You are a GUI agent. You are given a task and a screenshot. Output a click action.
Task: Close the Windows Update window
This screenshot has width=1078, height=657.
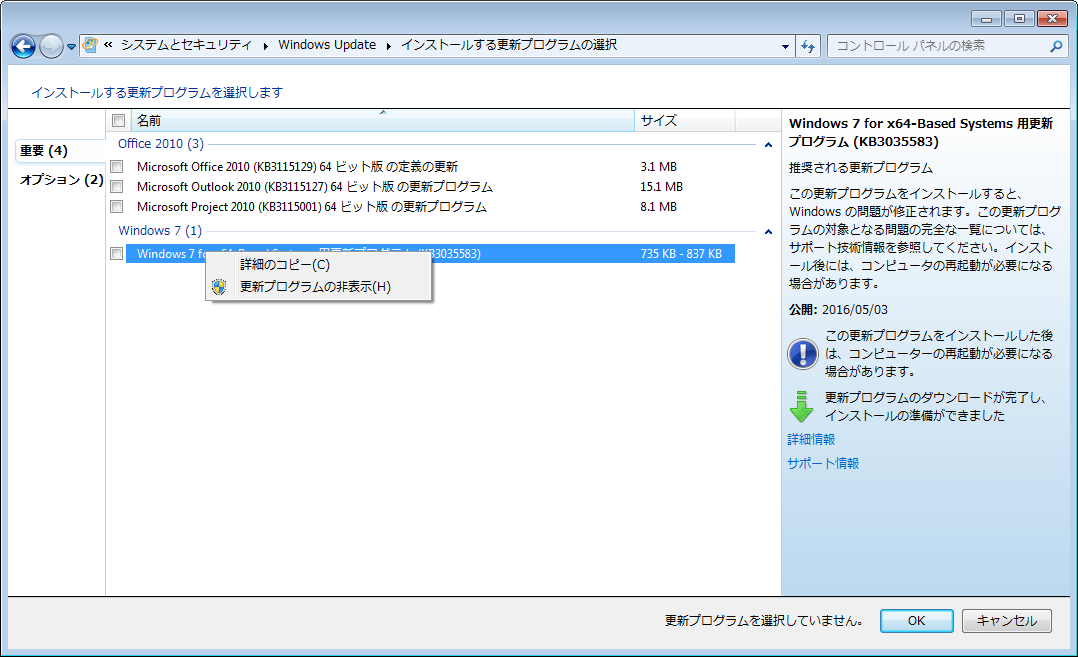click(1052, 19)
